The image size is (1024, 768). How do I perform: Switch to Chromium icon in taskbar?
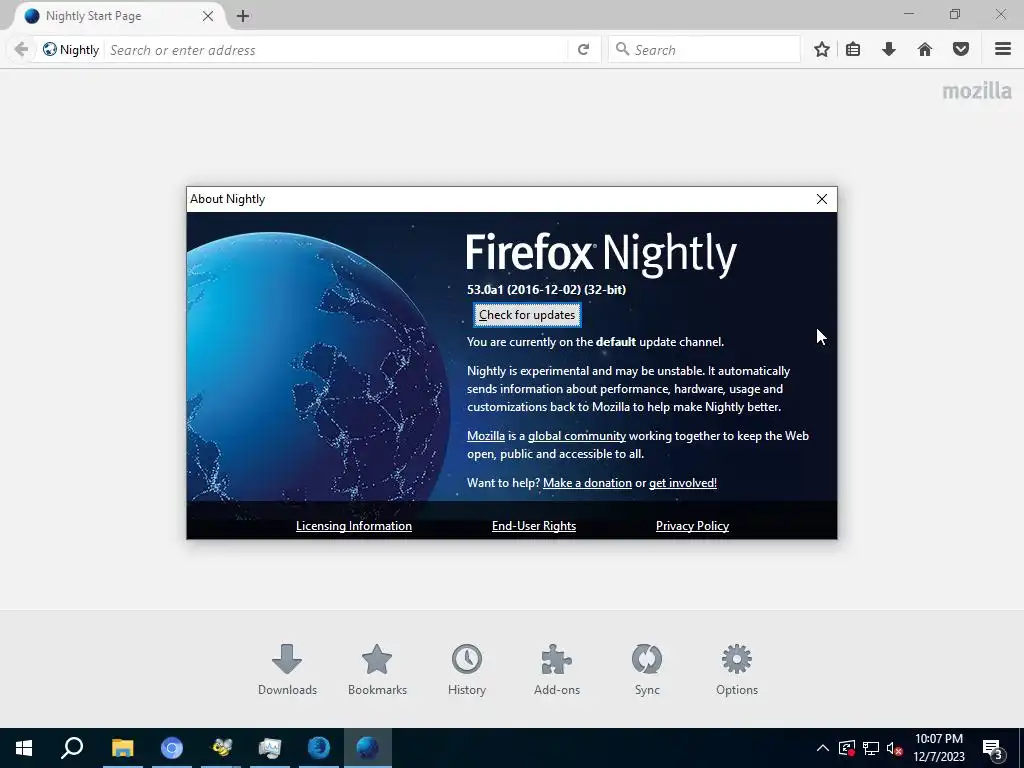pyautogui.click(x=172, y=748)
